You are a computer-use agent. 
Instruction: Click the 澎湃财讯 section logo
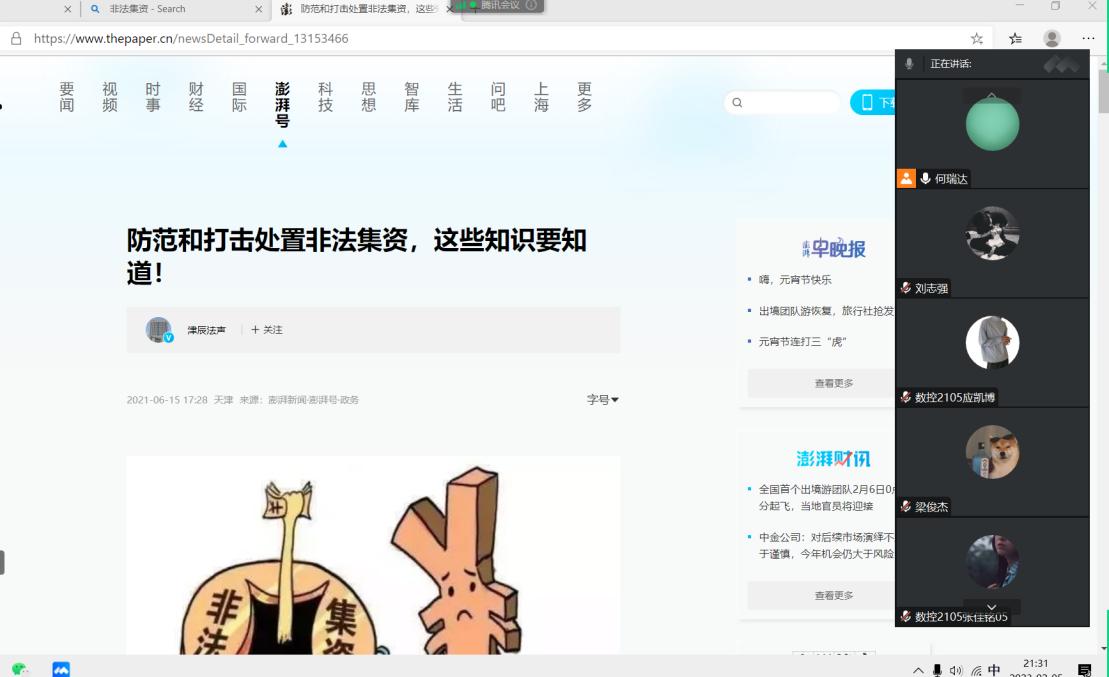point(833,458)
